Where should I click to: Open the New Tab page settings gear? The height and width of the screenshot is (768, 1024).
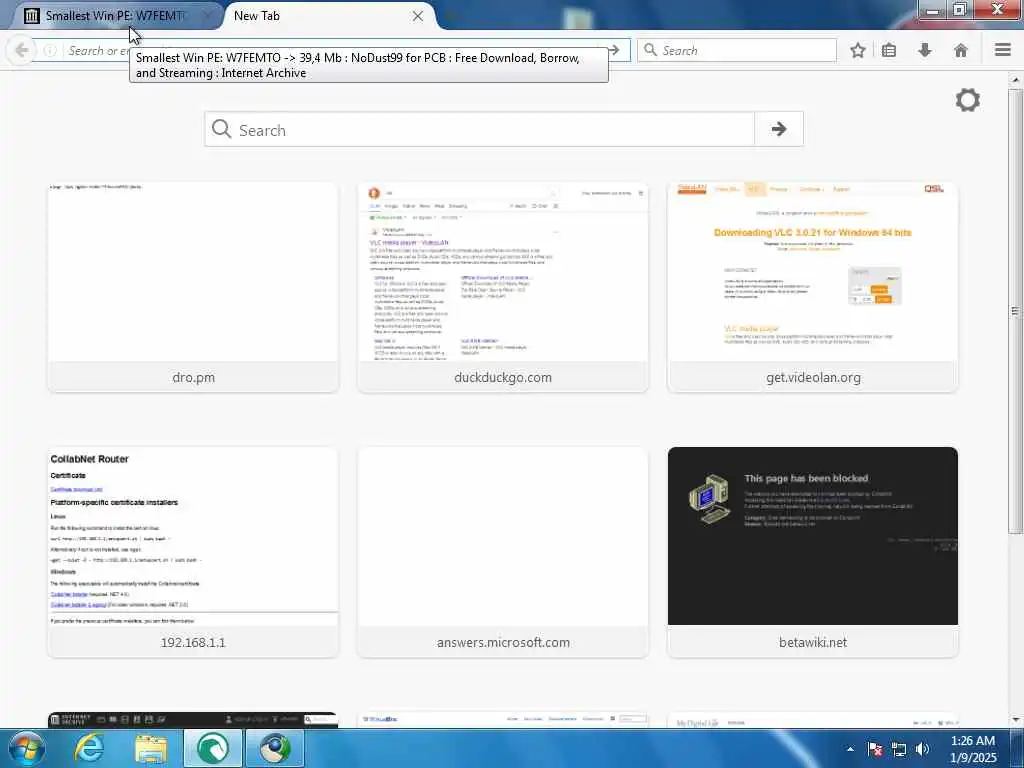967,100
